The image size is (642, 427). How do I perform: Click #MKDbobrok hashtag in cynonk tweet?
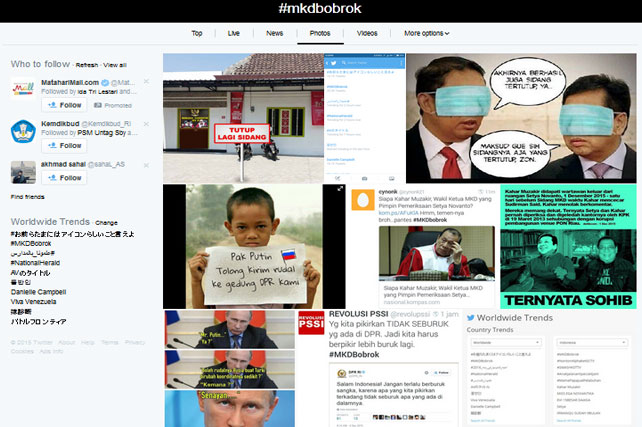(x=430, y=220)
